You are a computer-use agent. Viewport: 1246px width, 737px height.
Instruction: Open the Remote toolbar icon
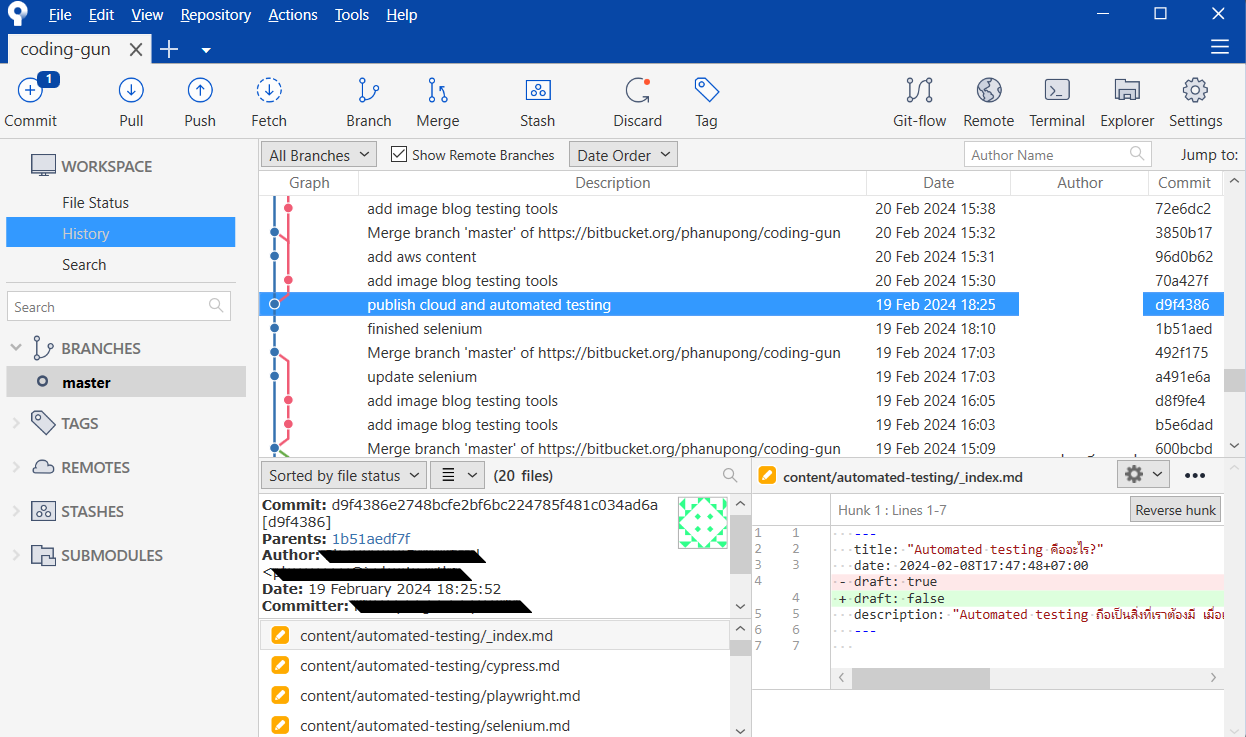[x=989, y=101]
